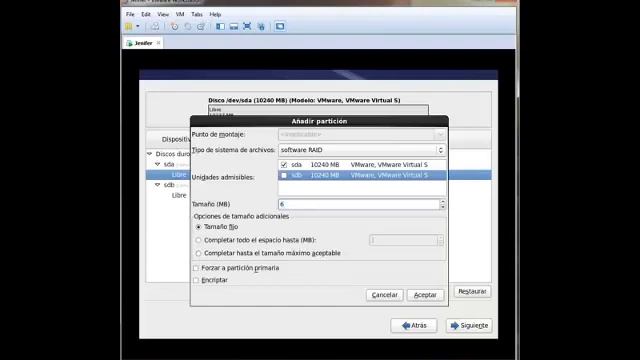Enable the Encriptar checkbox
The height and width of the screenshot is (360, 640).
[196, 280]
